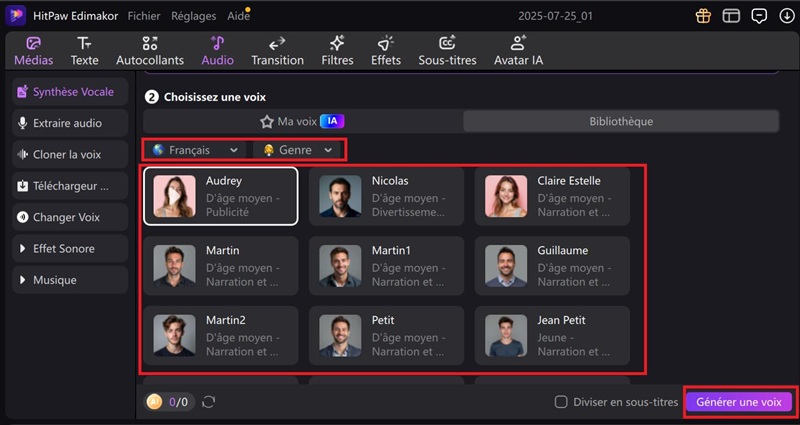
Task: Click the gift box icon
Action: 704,16
